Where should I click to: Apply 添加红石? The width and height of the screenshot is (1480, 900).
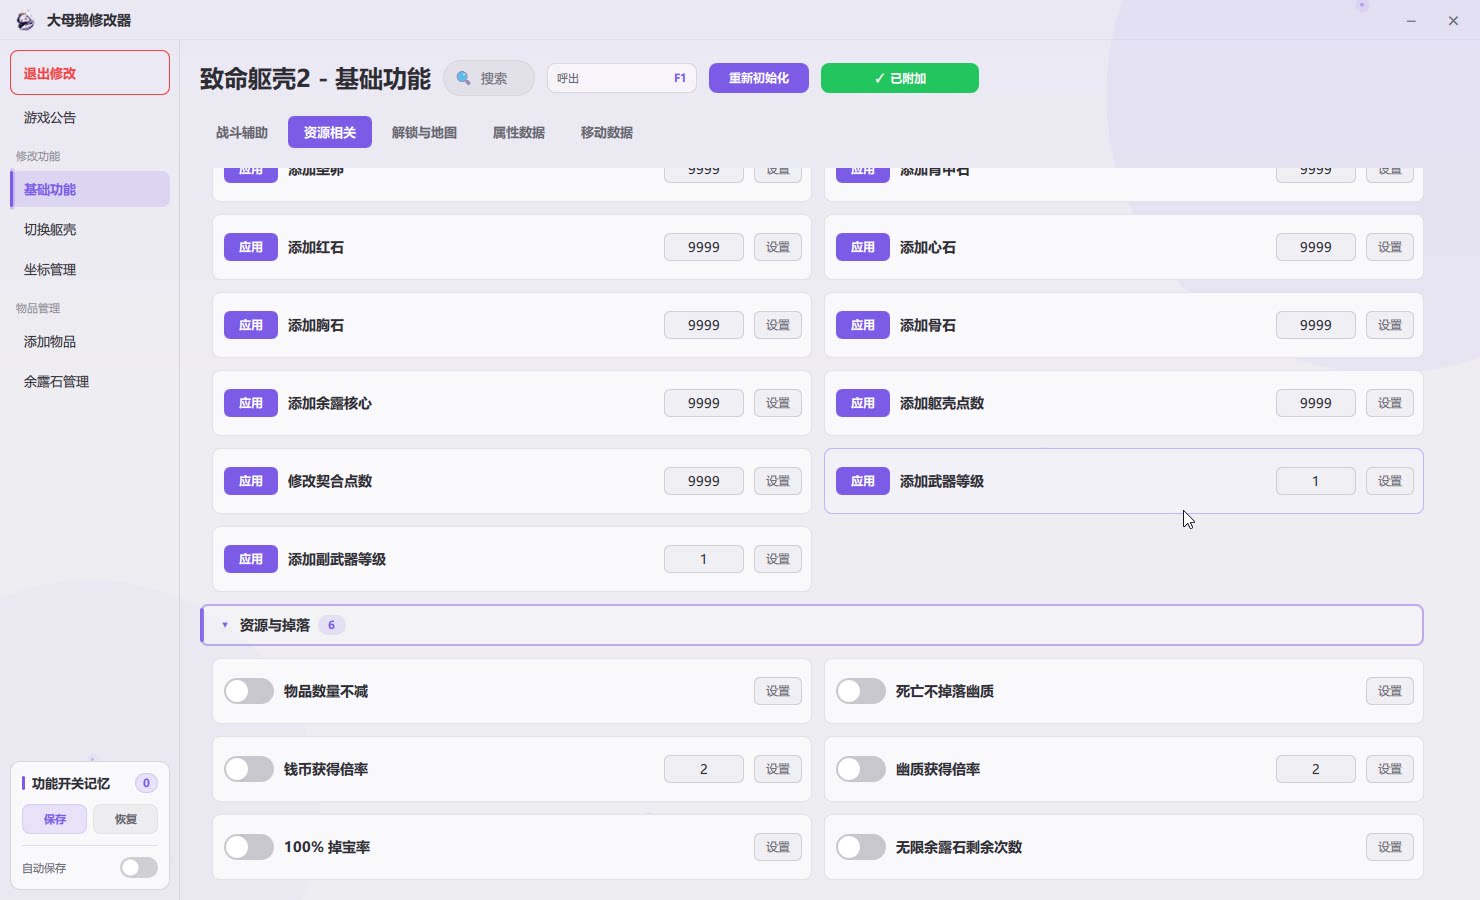point(251,247)
